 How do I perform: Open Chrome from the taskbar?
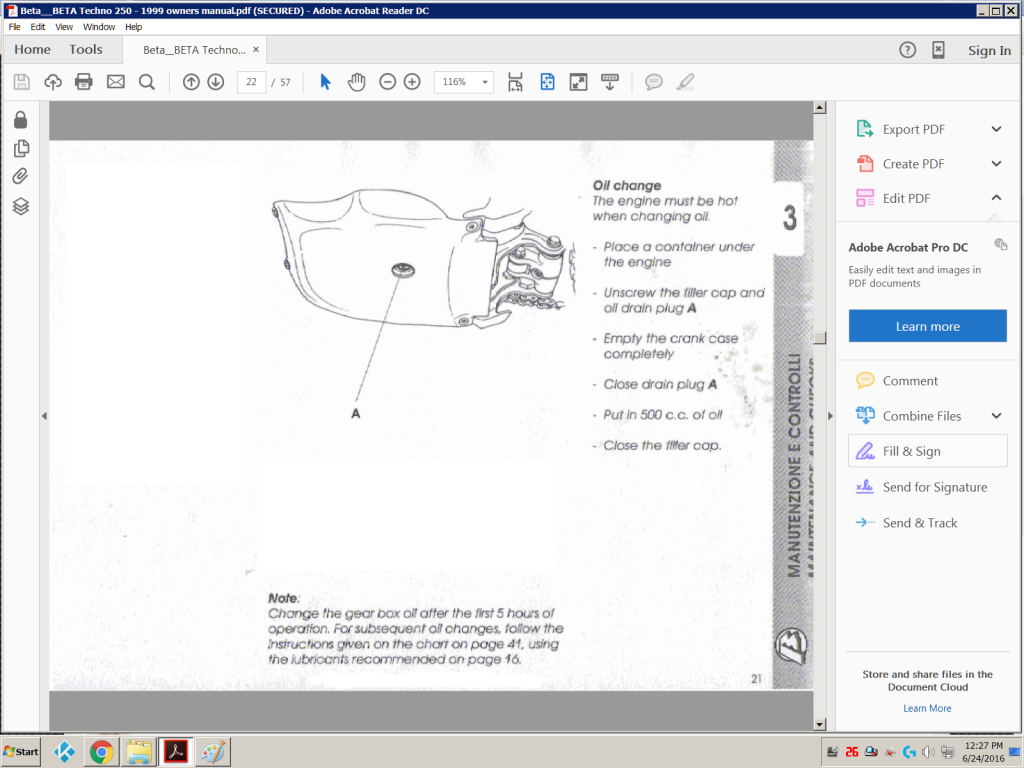tap(101, 751)
